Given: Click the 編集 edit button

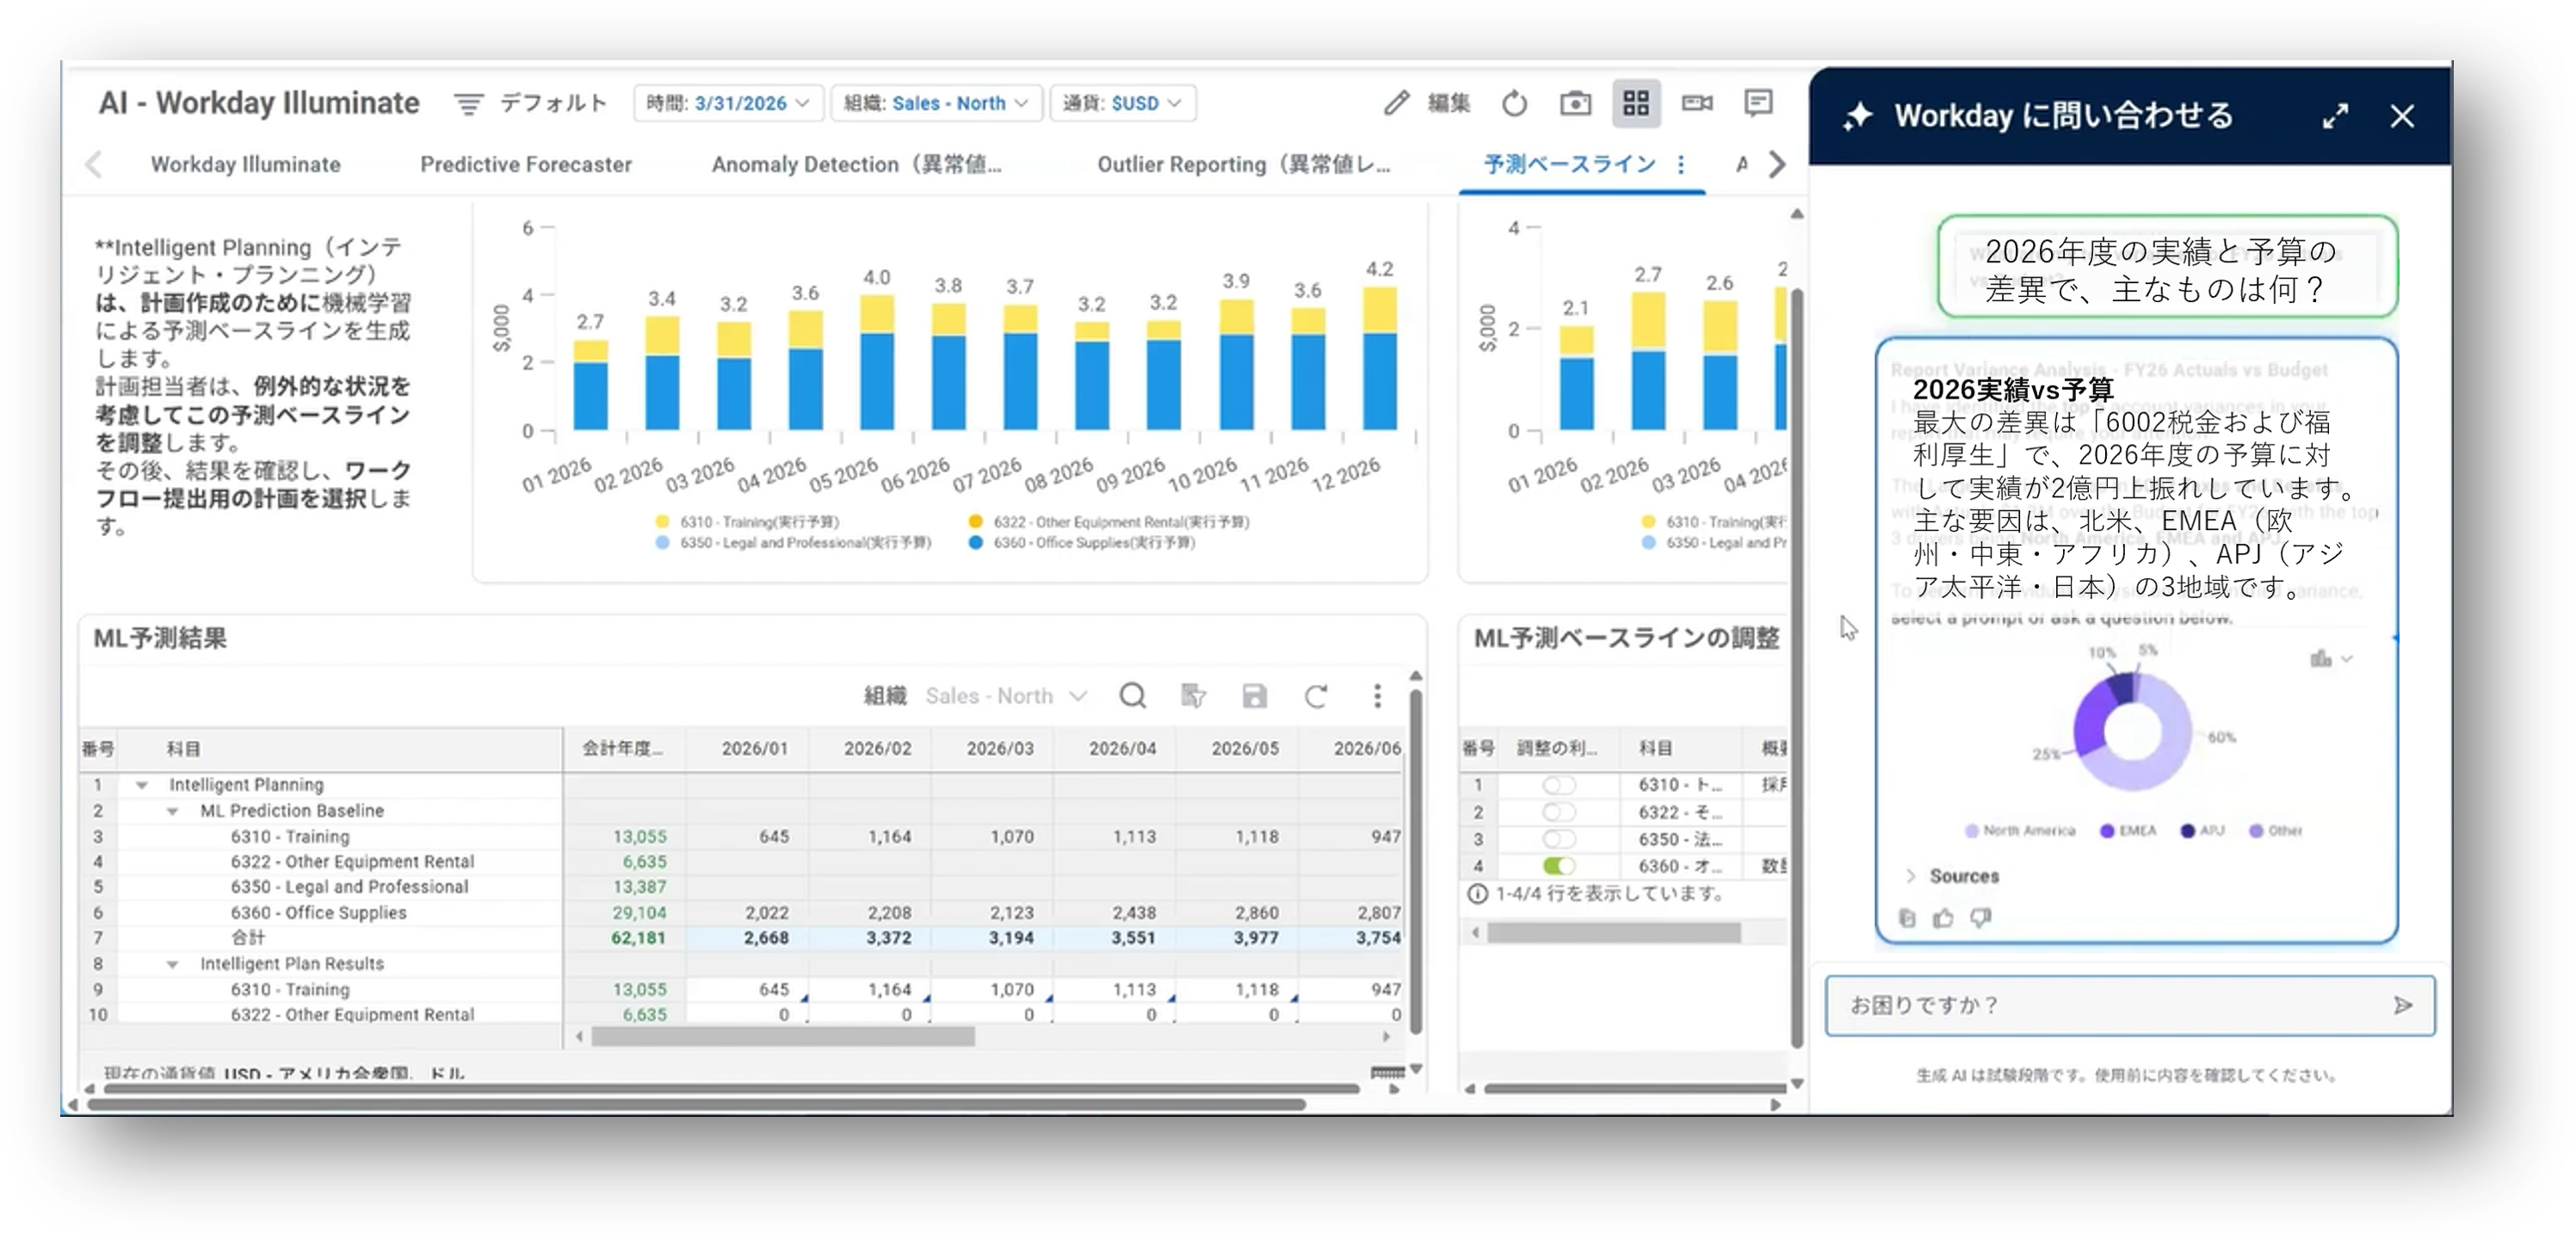Looking at the screenshot, I should coord(1427,103).
